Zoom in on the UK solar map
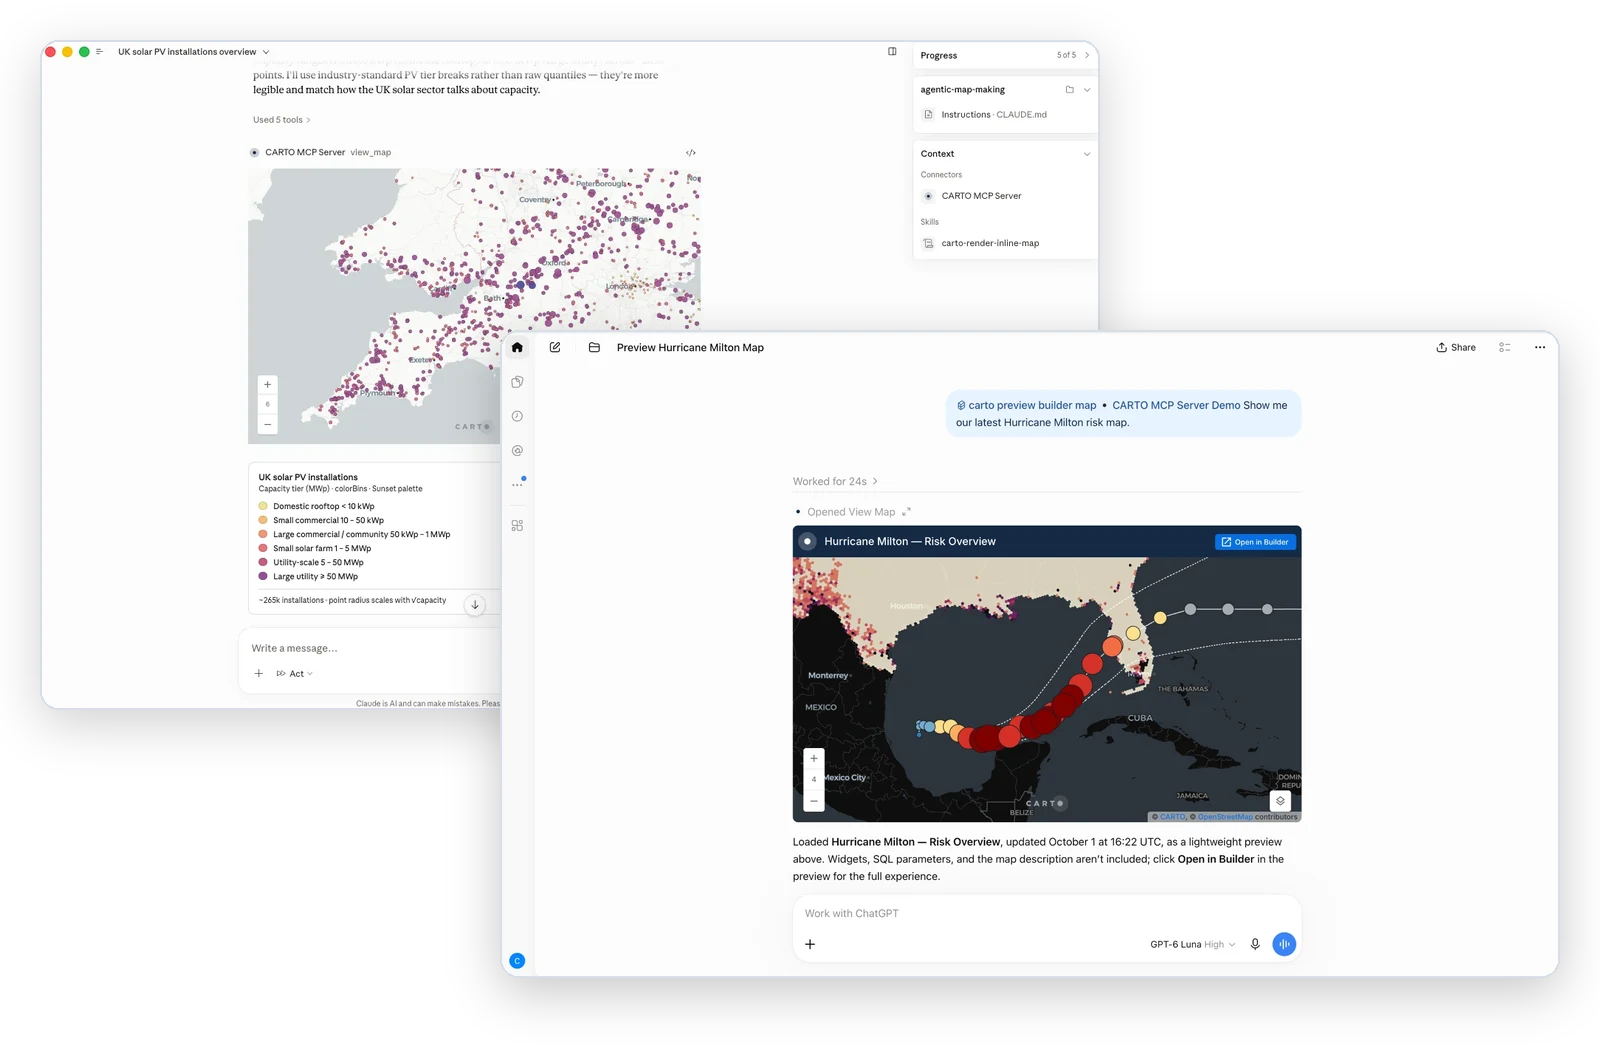Screen dimensions: 1600x1054 (267, 385)
